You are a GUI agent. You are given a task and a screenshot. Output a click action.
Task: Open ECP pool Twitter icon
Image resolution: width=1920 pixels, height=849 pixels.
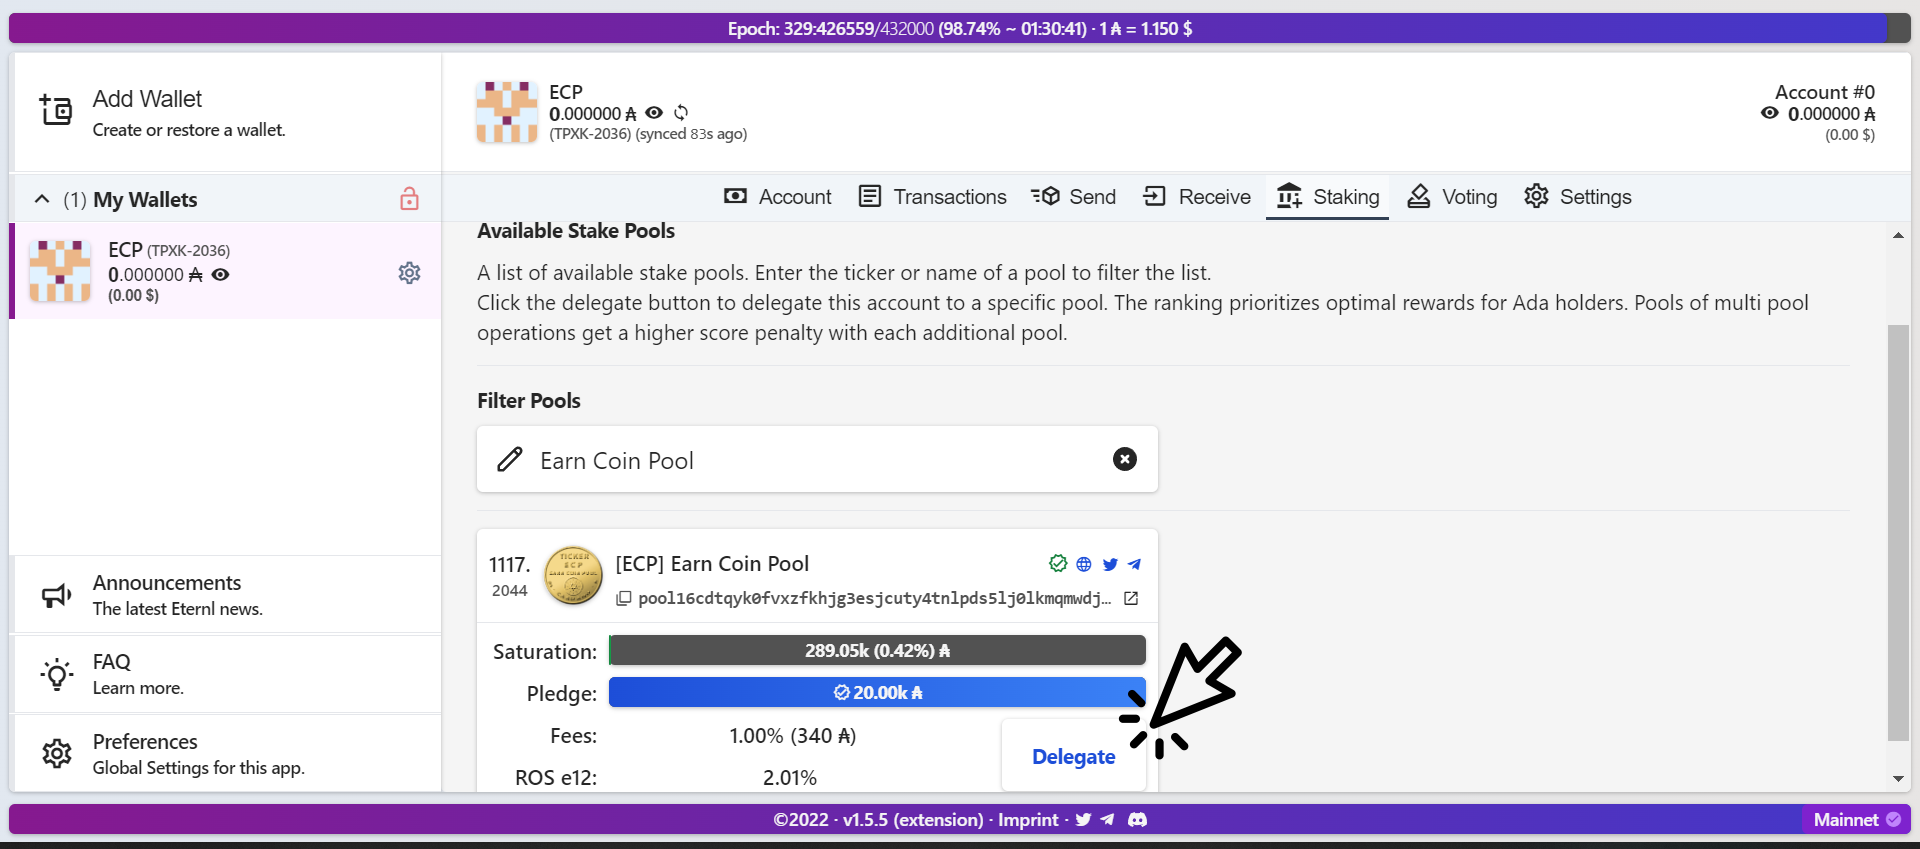(x=1110, y=564)
